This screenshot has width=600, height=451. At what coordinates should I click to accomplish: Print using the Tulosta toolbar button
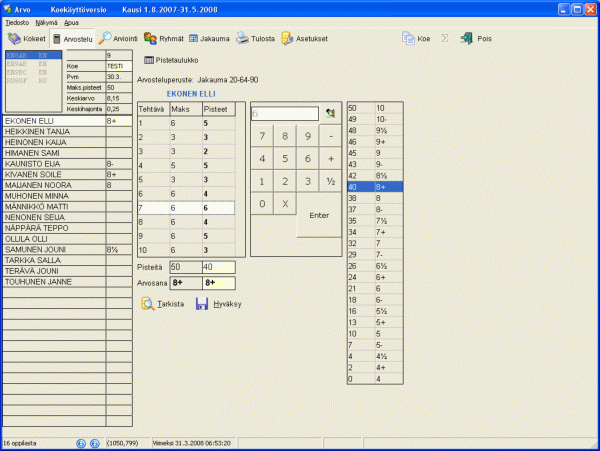tap(255, 39)
